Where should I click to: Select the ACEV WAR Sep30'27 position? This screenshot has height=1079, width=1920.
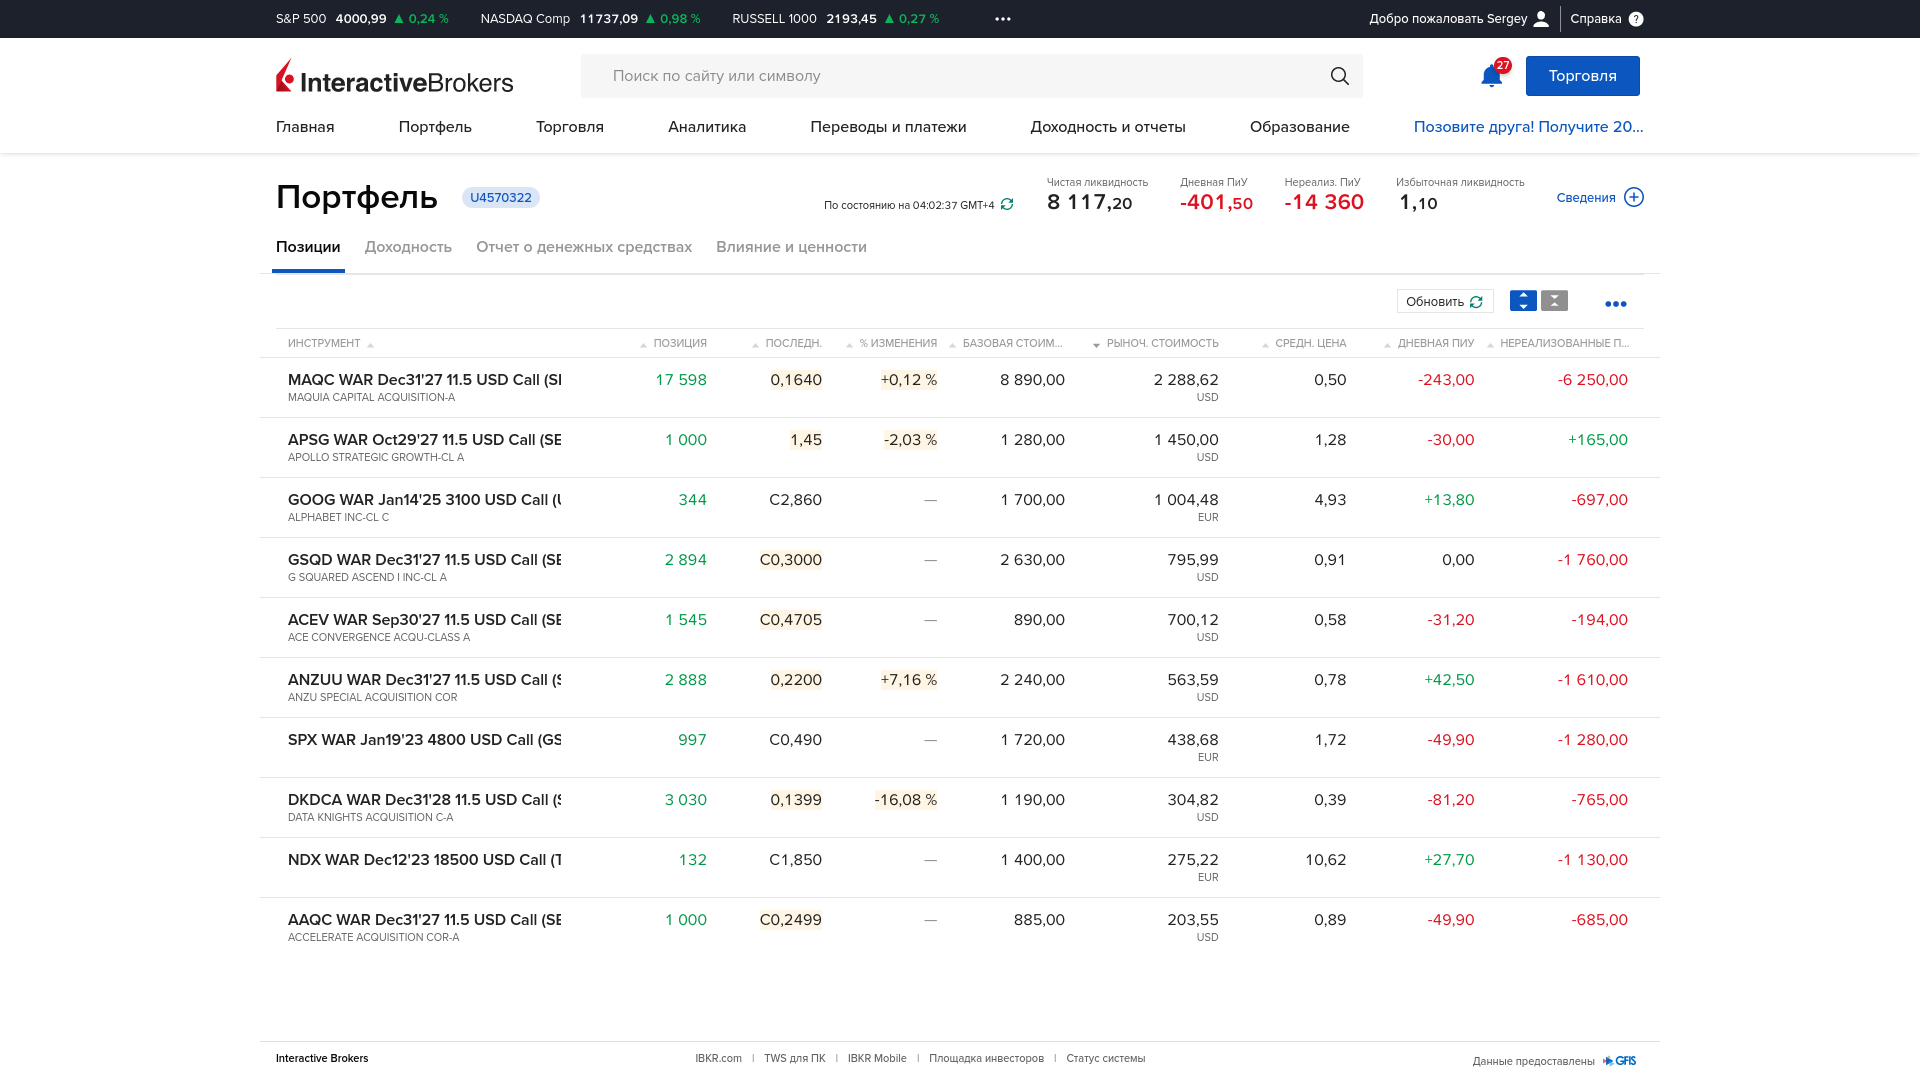pyautogui.click(x=960, y=628)
